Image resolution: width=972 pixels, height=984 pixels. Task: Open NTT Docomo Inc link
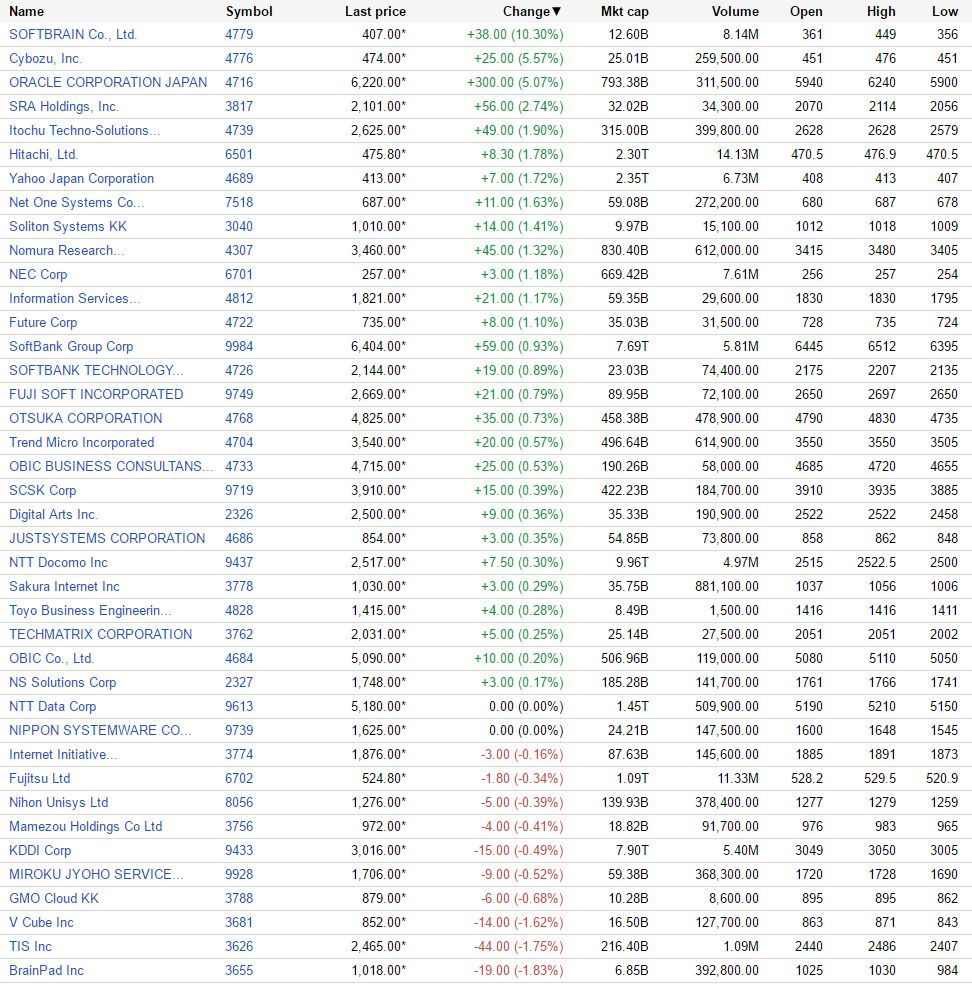(x=58, y=562)
